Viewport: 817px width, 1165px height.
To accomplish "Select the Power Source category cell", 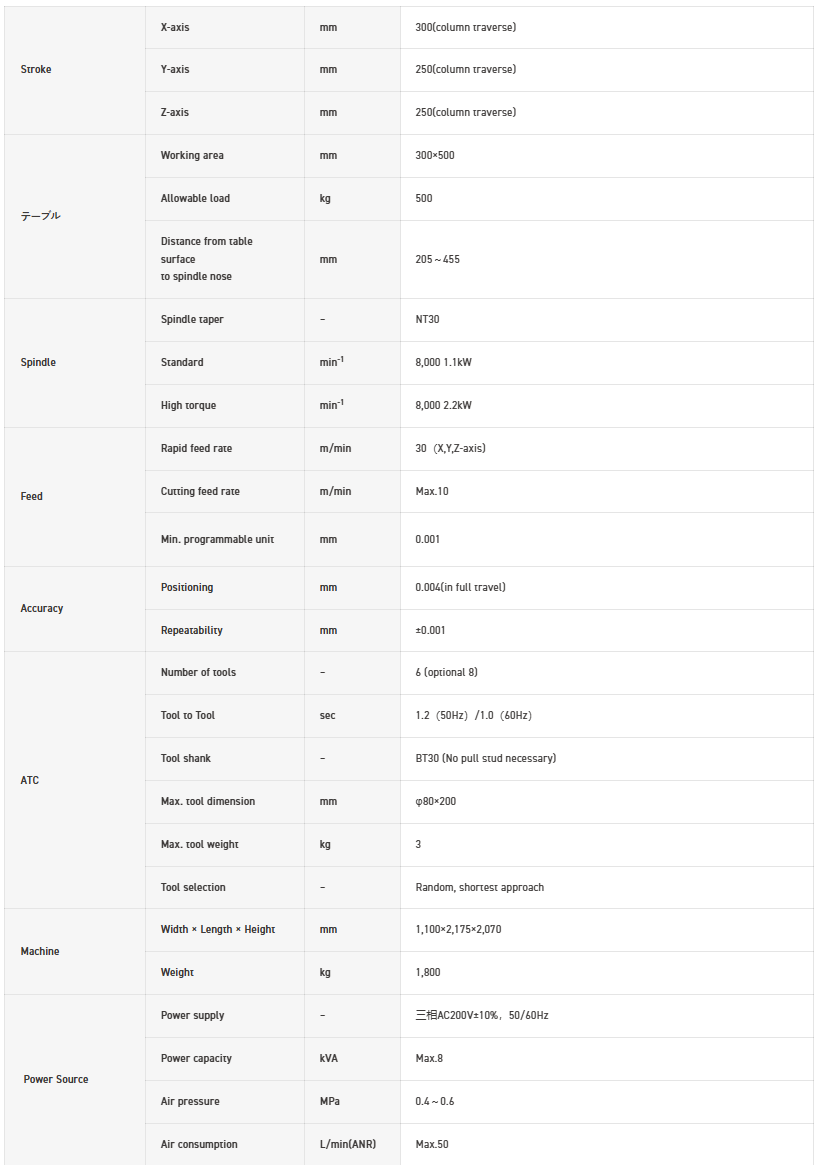I will (x=56, y=1079).
